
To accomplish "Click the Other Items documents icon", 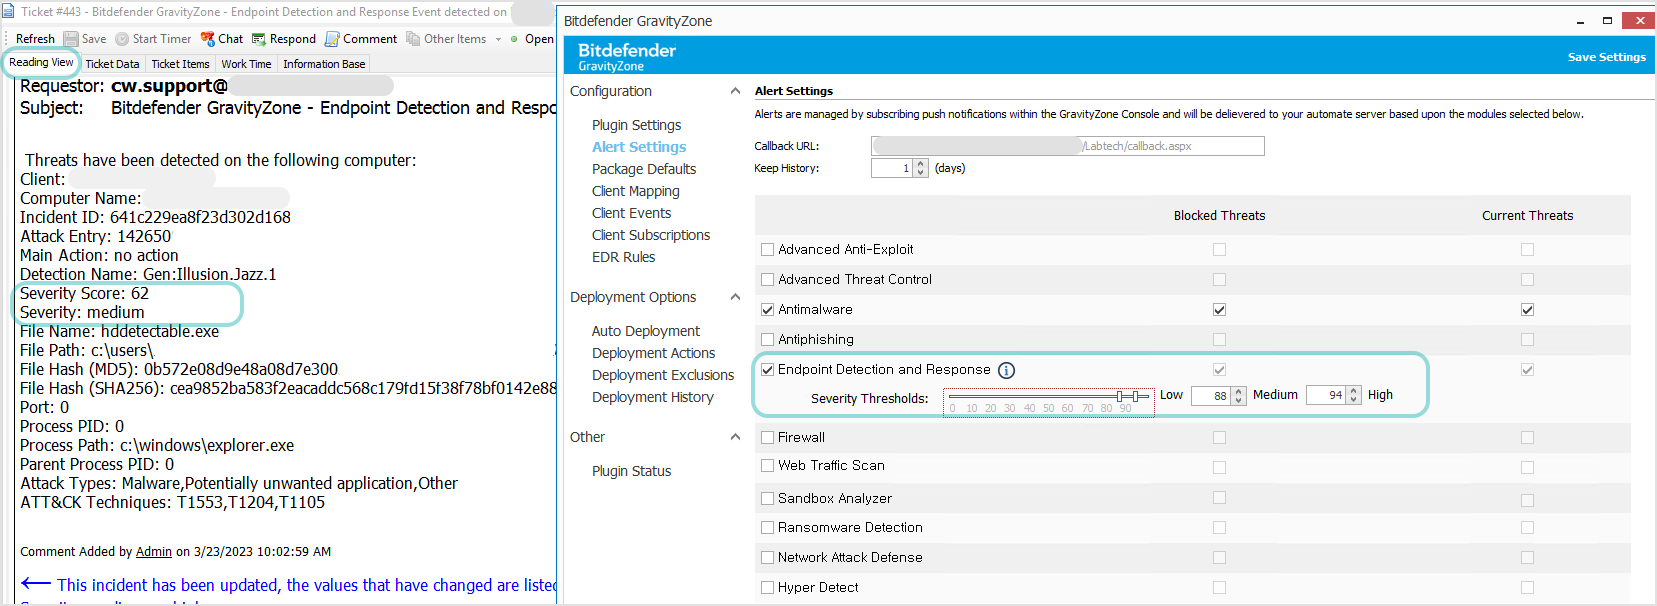I will (x=413, y=39).
